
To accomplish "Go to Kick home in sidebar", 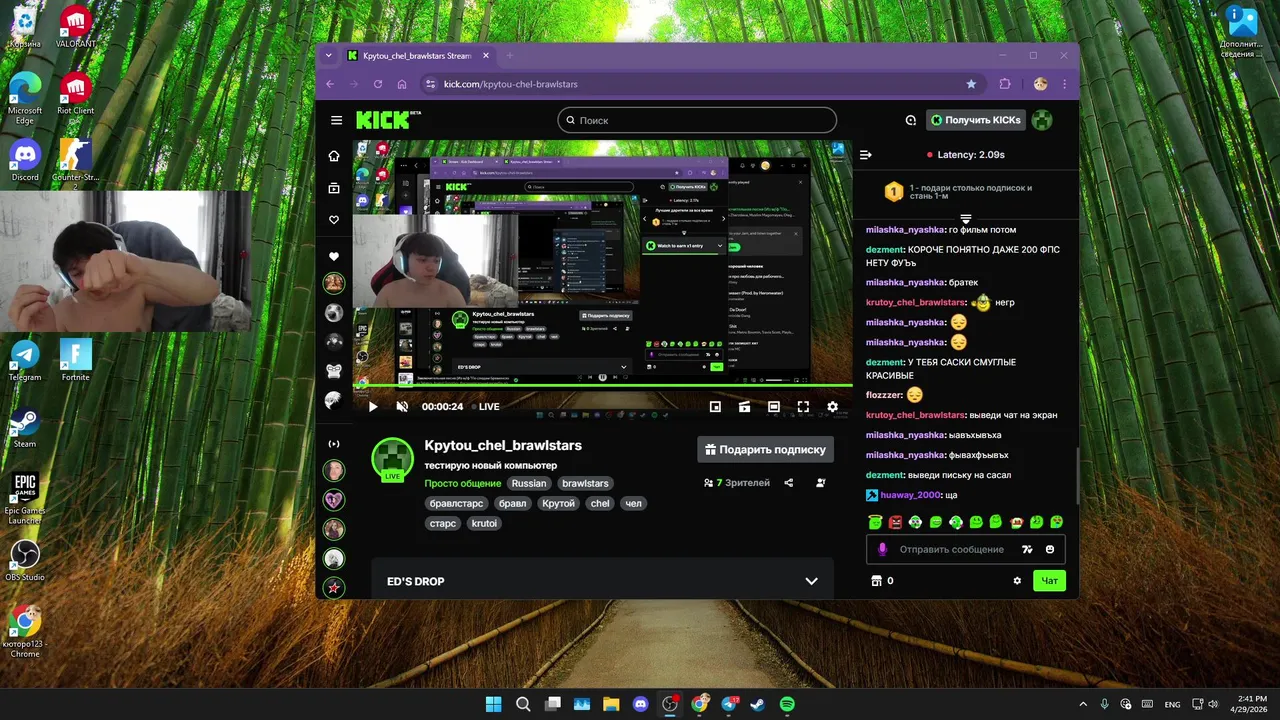I will 334,156.
